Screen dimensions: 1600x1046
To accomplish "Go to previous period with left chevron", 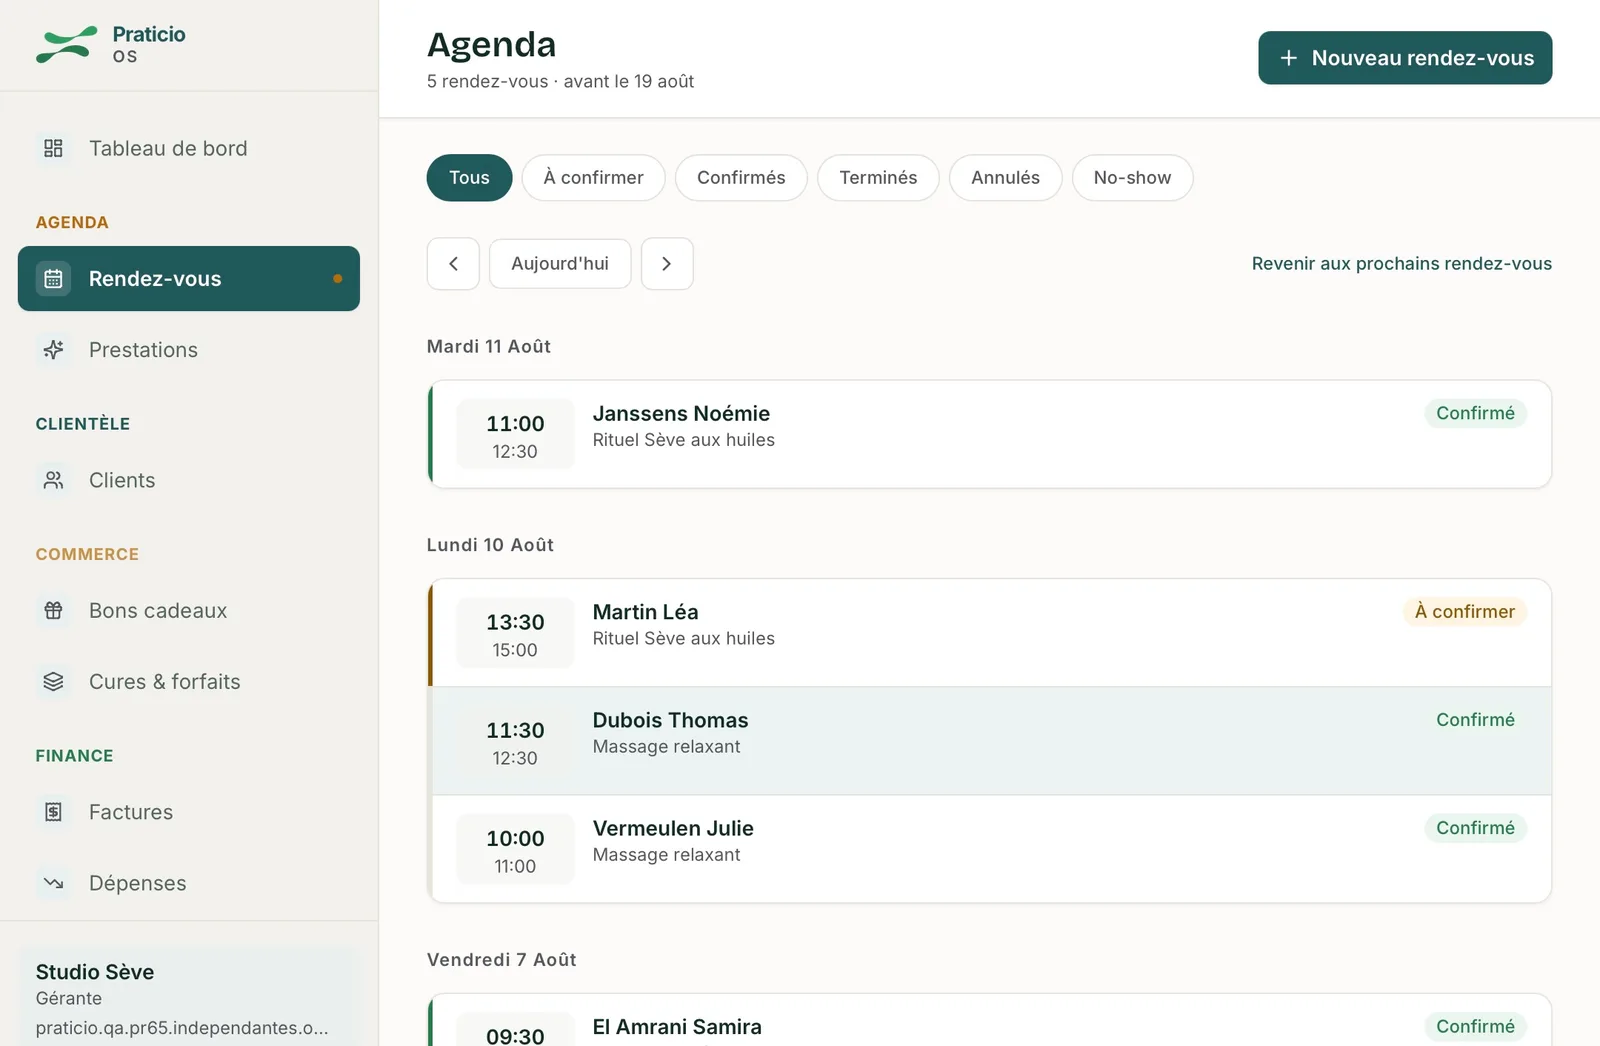I will (453, 264).
